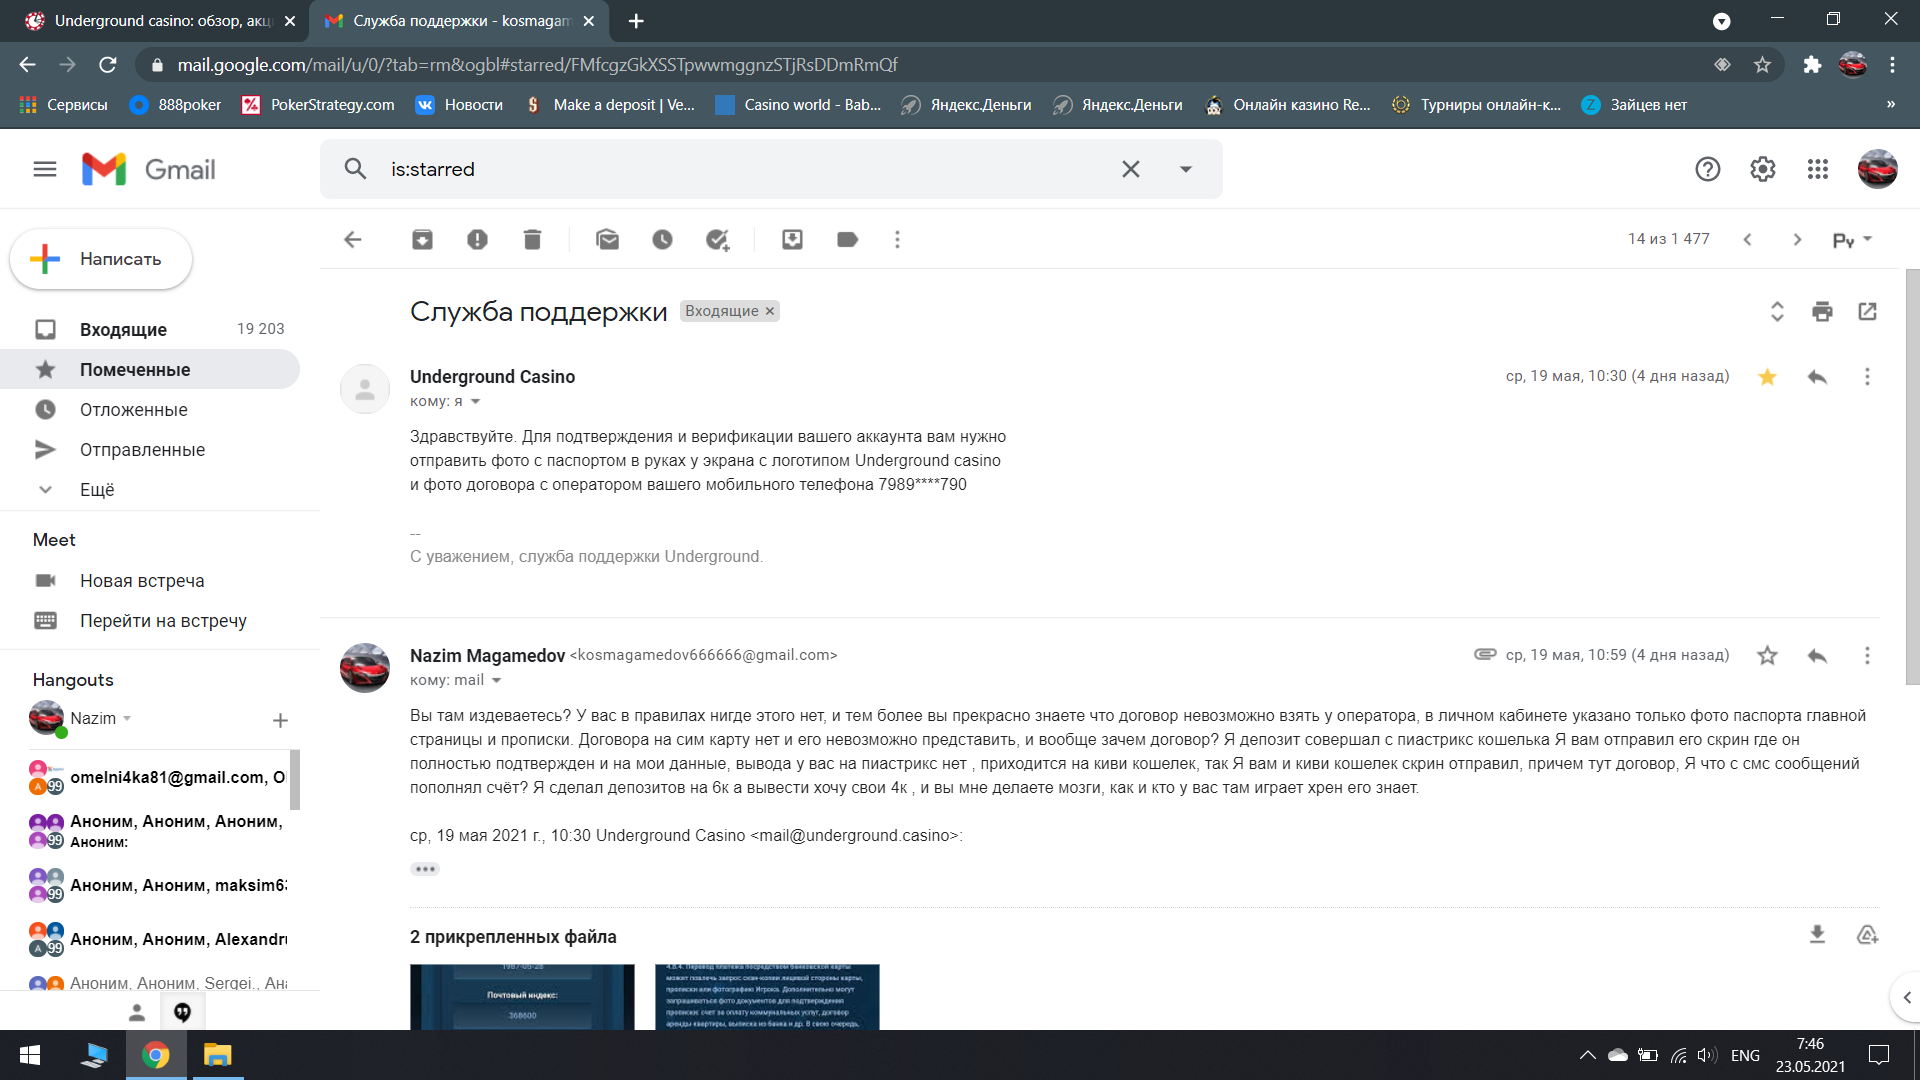Open Google apps grid

[1817, 169]
